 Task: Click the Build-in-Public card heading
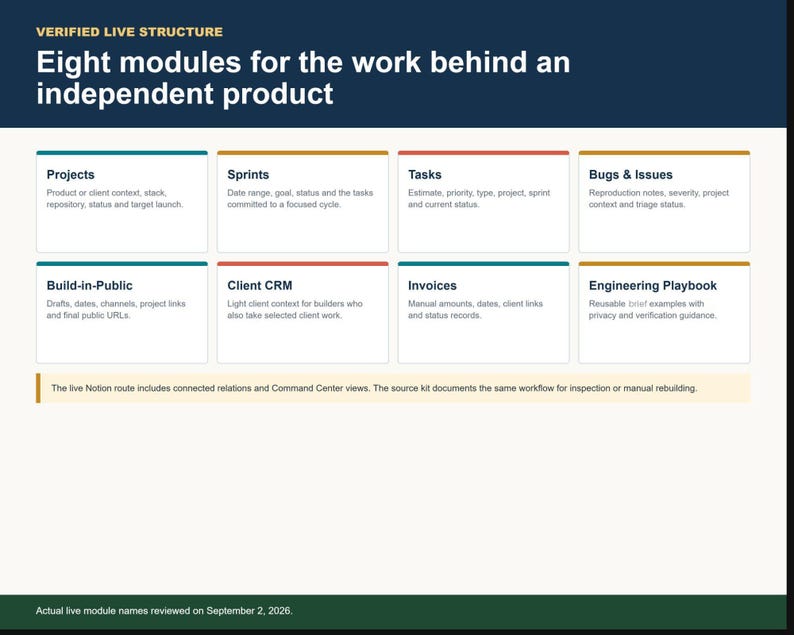coord(90,286)
